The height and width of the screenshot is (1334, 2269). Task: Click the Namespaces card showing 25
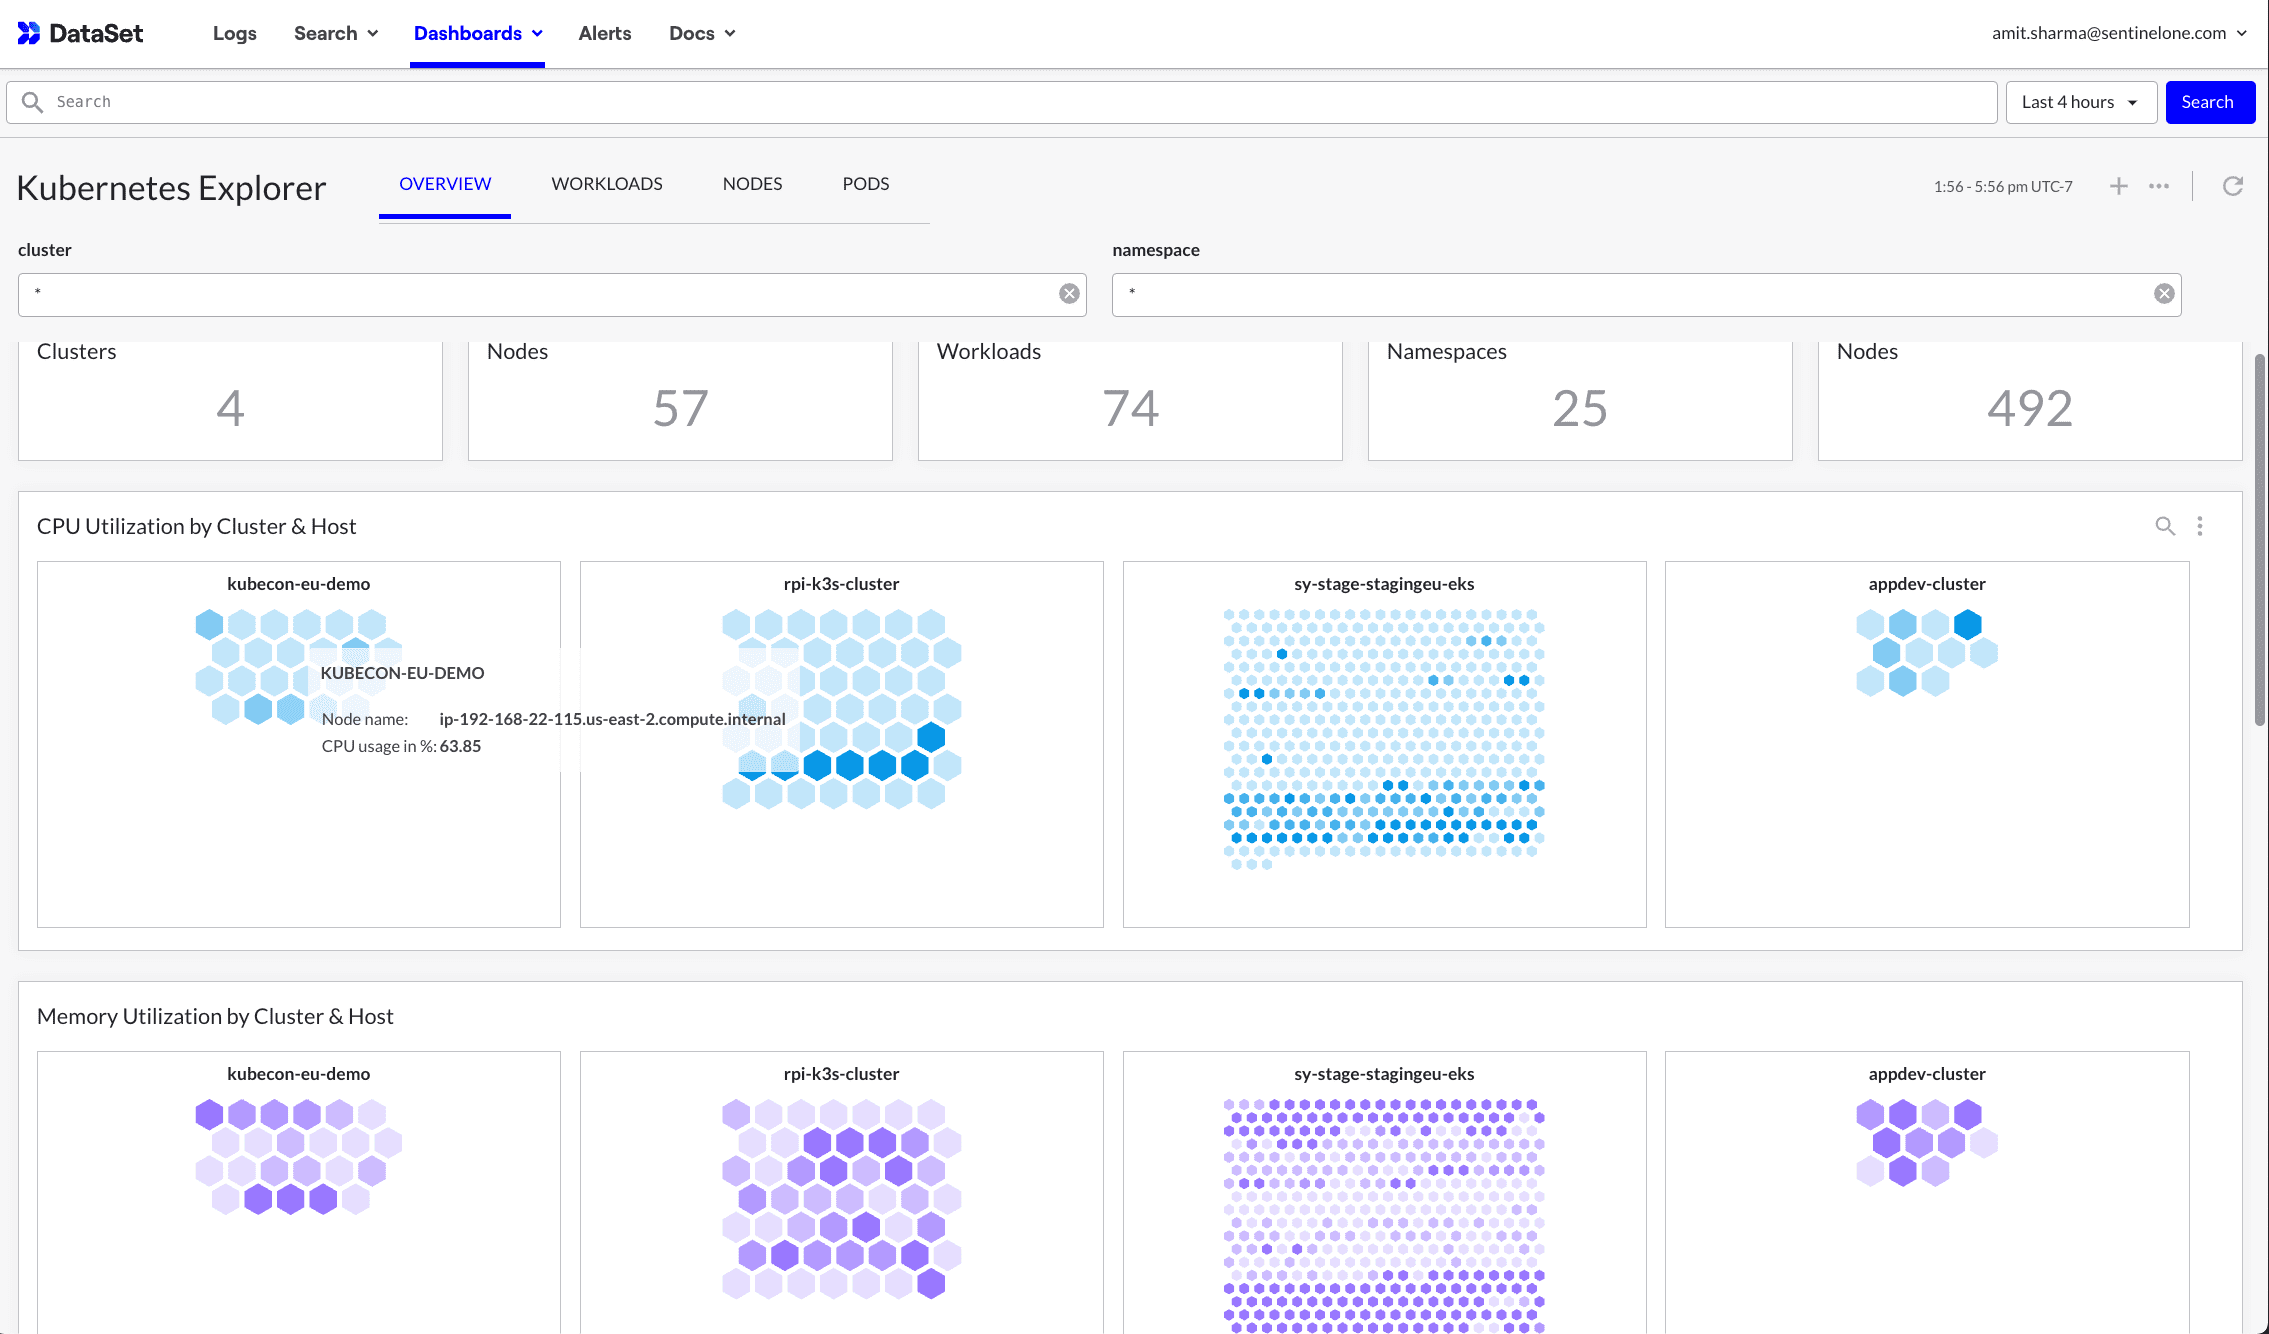[1580, 400]
